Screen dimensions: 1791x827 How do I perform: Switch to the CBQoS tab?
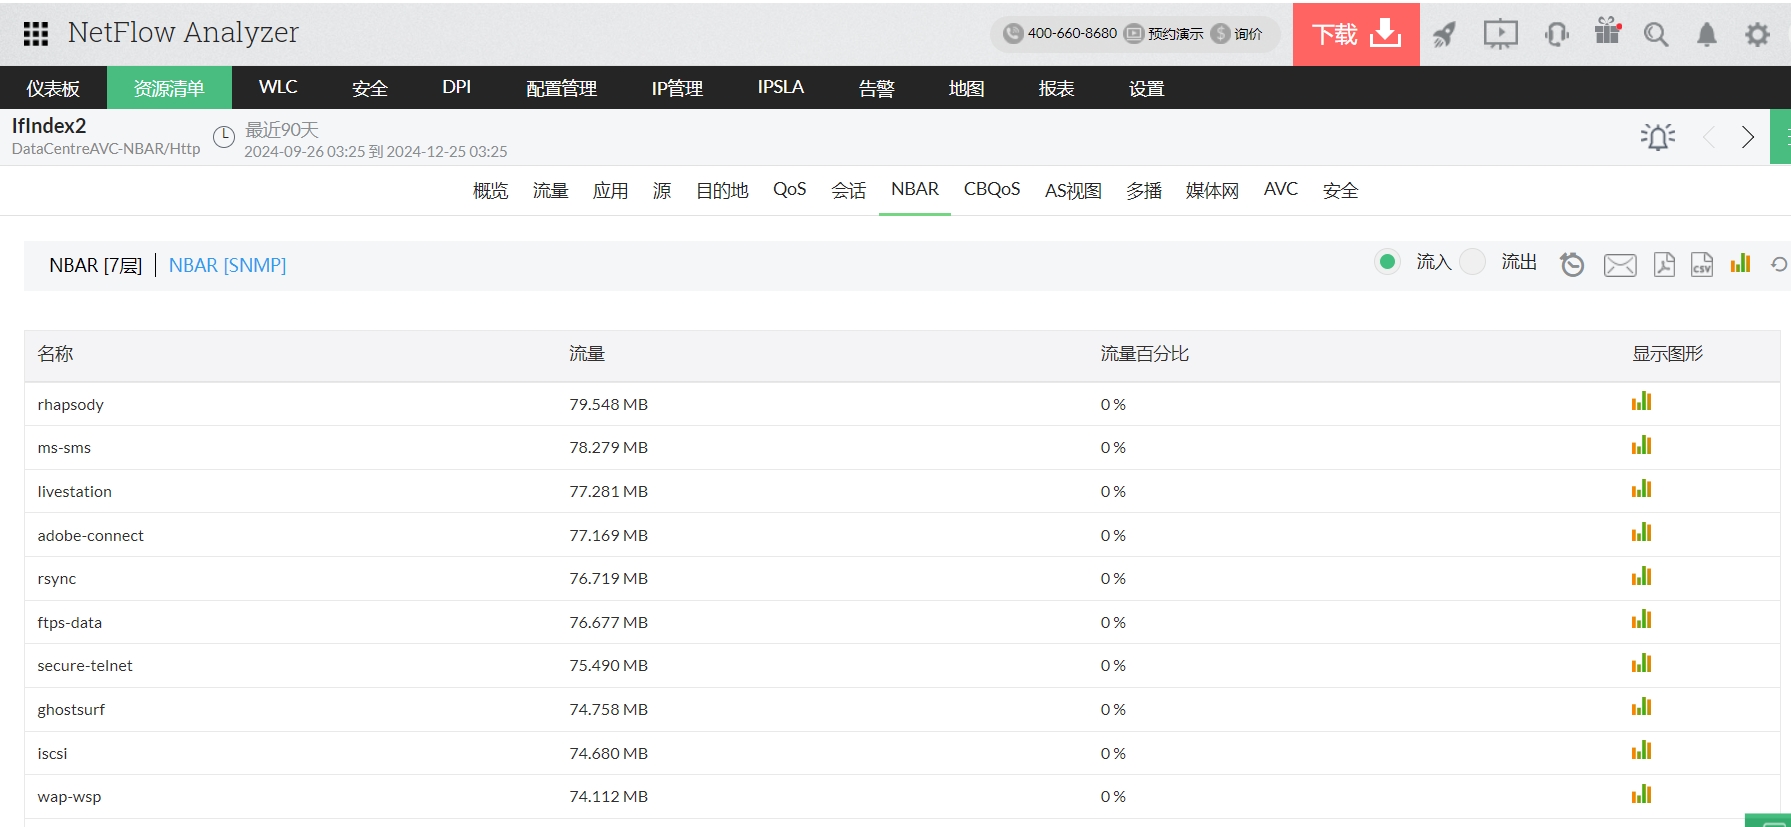tap(991, 189)
